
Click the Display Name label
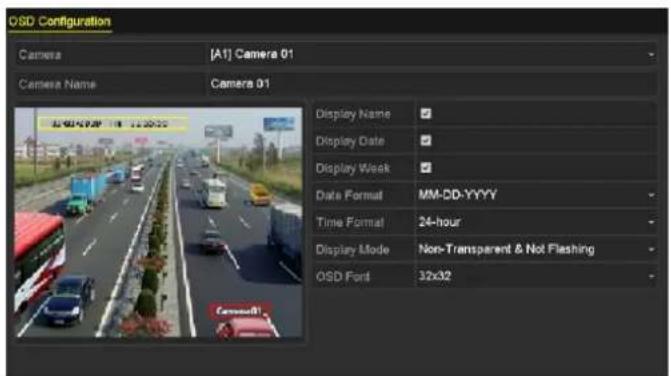(353, 114)
